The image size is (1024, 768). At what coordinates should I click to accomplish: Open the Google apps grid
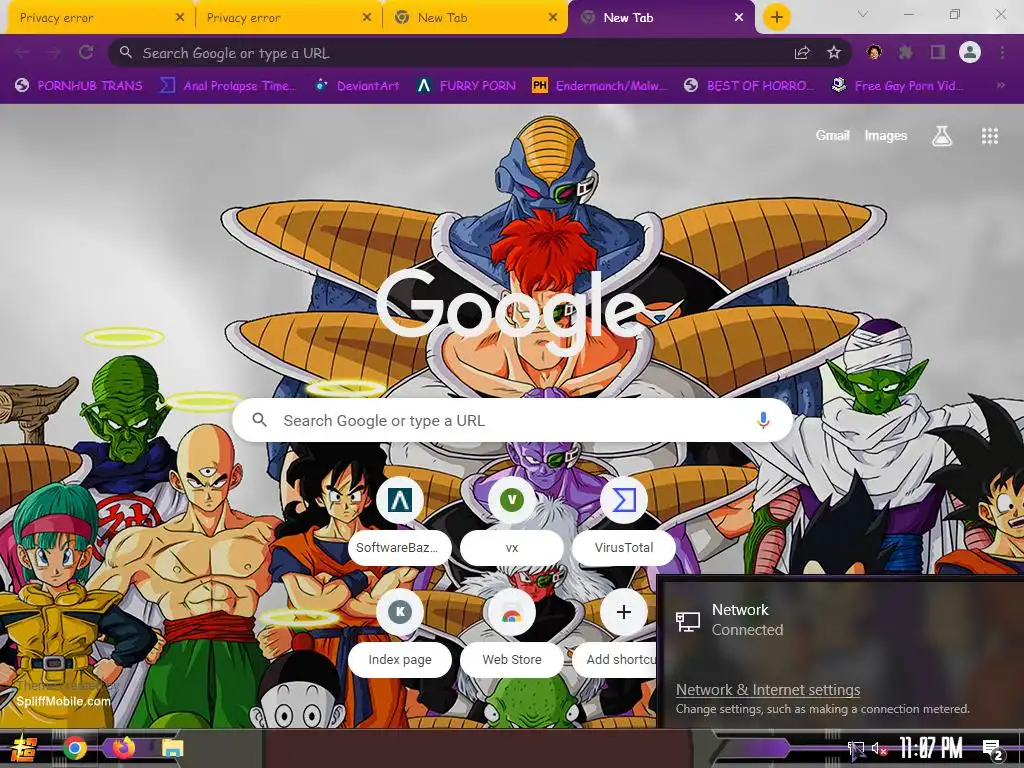989,136
